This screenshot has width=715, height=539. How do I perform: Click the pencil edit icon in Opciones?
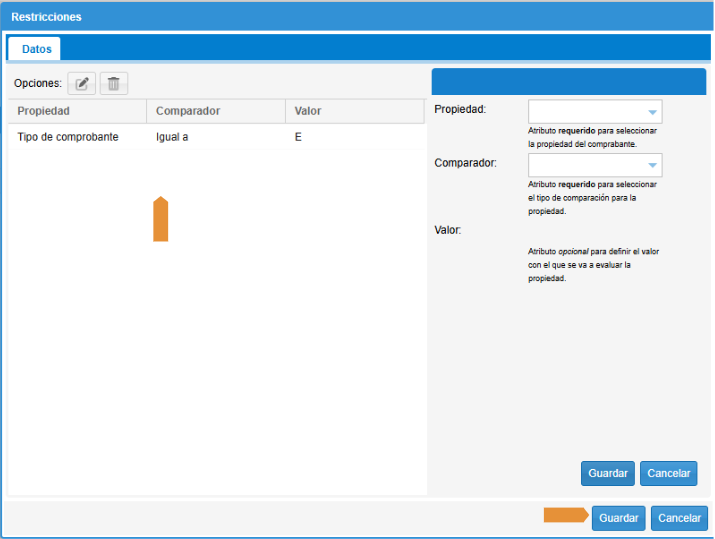point(82,84)
